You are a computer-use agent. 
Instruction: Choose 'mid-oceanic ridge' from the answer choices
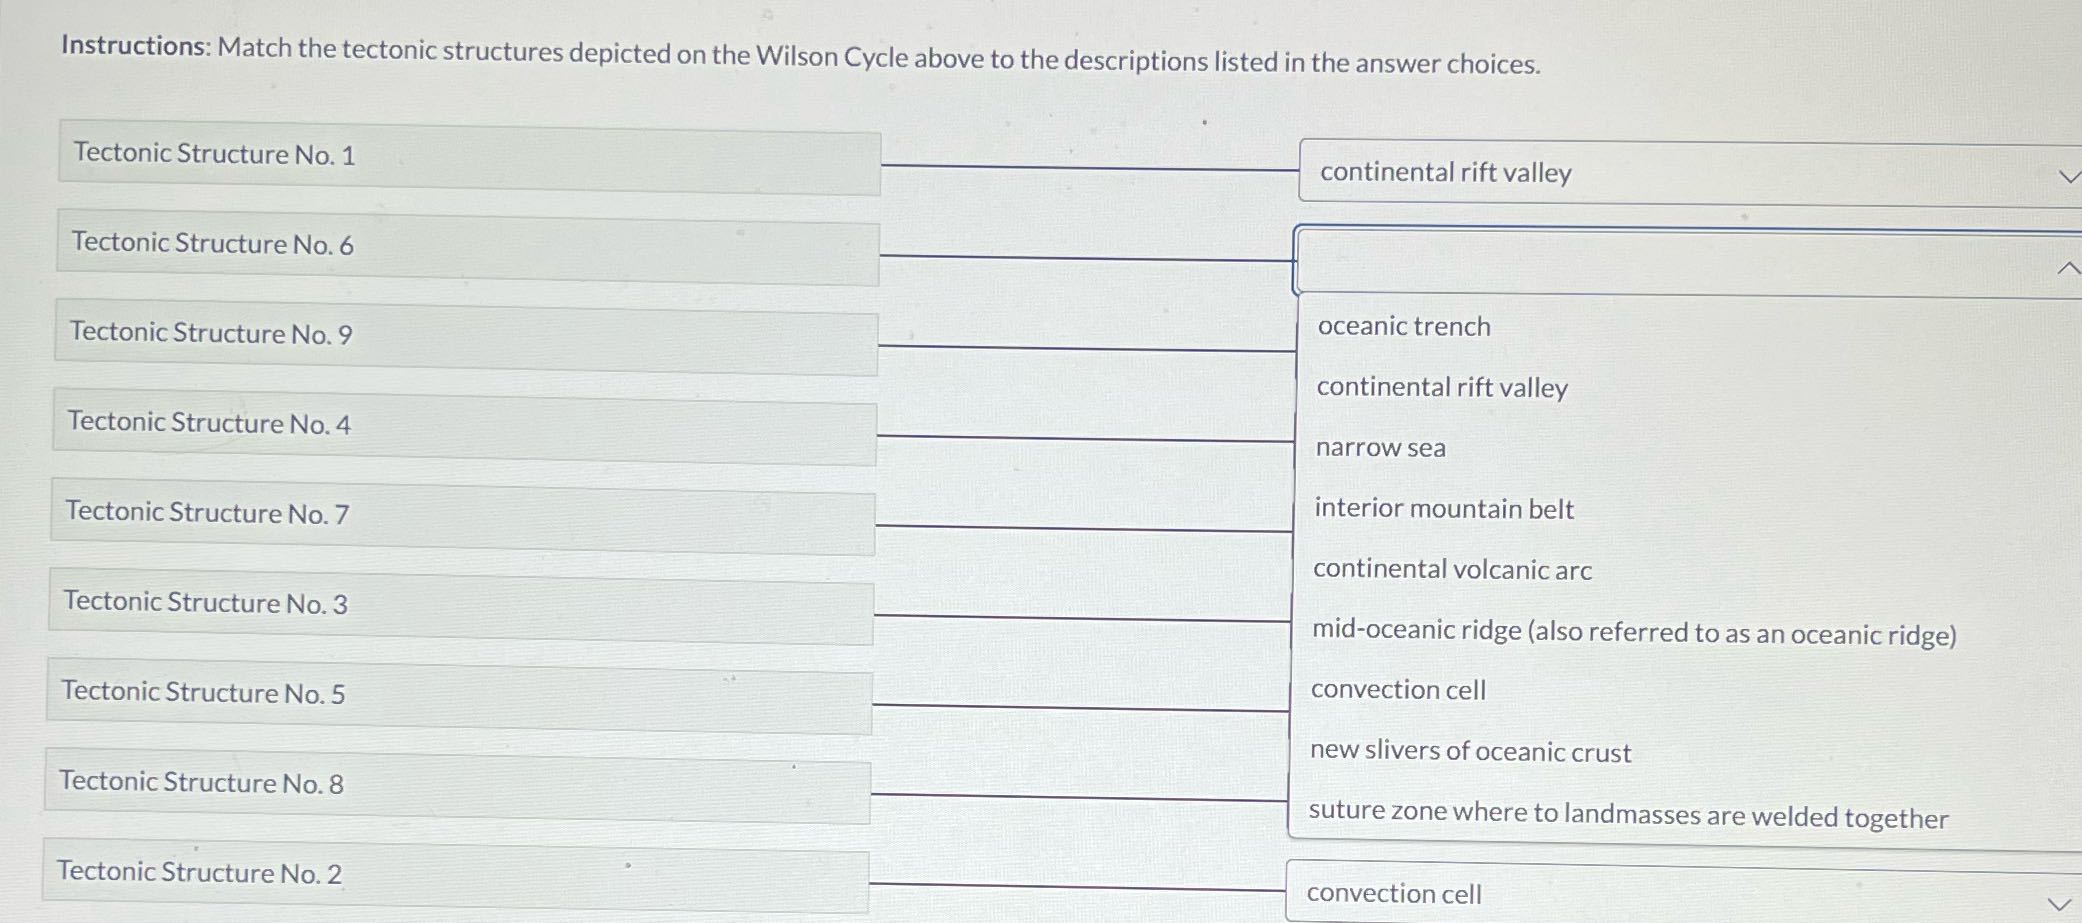(x=1530, y=632)
